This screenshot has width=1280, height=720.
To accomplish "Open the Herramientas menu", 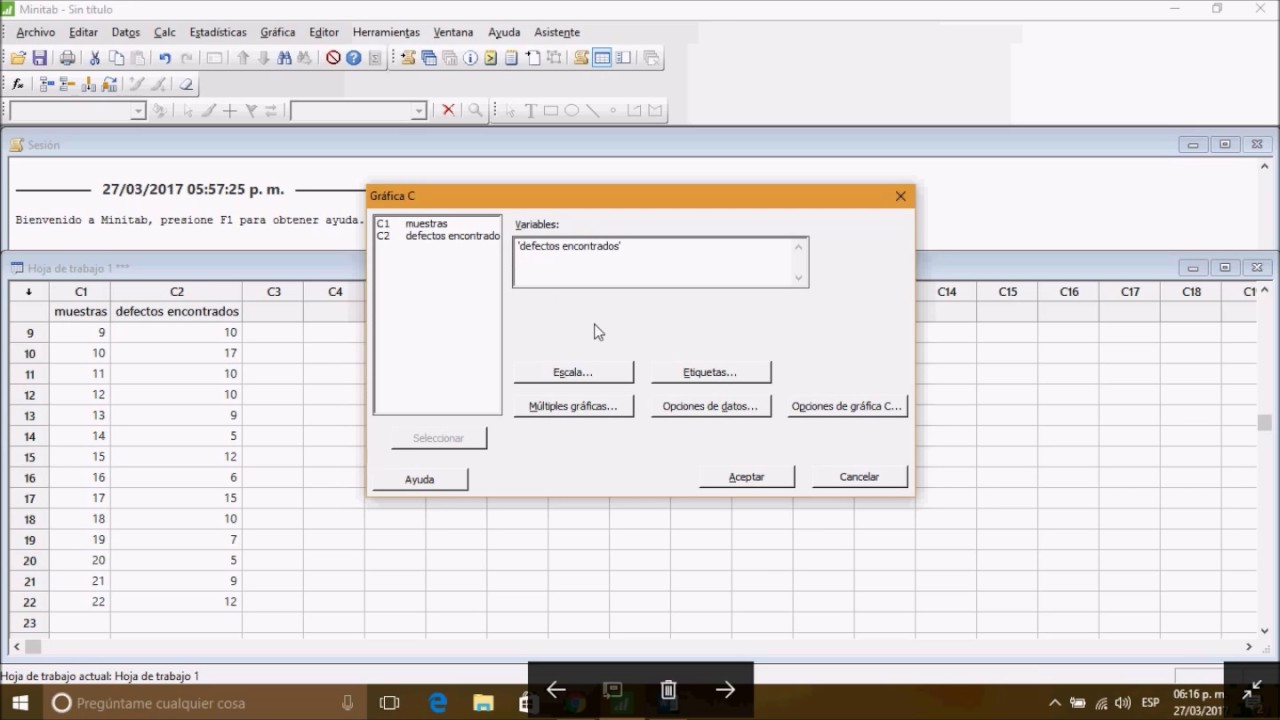I will 386,32.
